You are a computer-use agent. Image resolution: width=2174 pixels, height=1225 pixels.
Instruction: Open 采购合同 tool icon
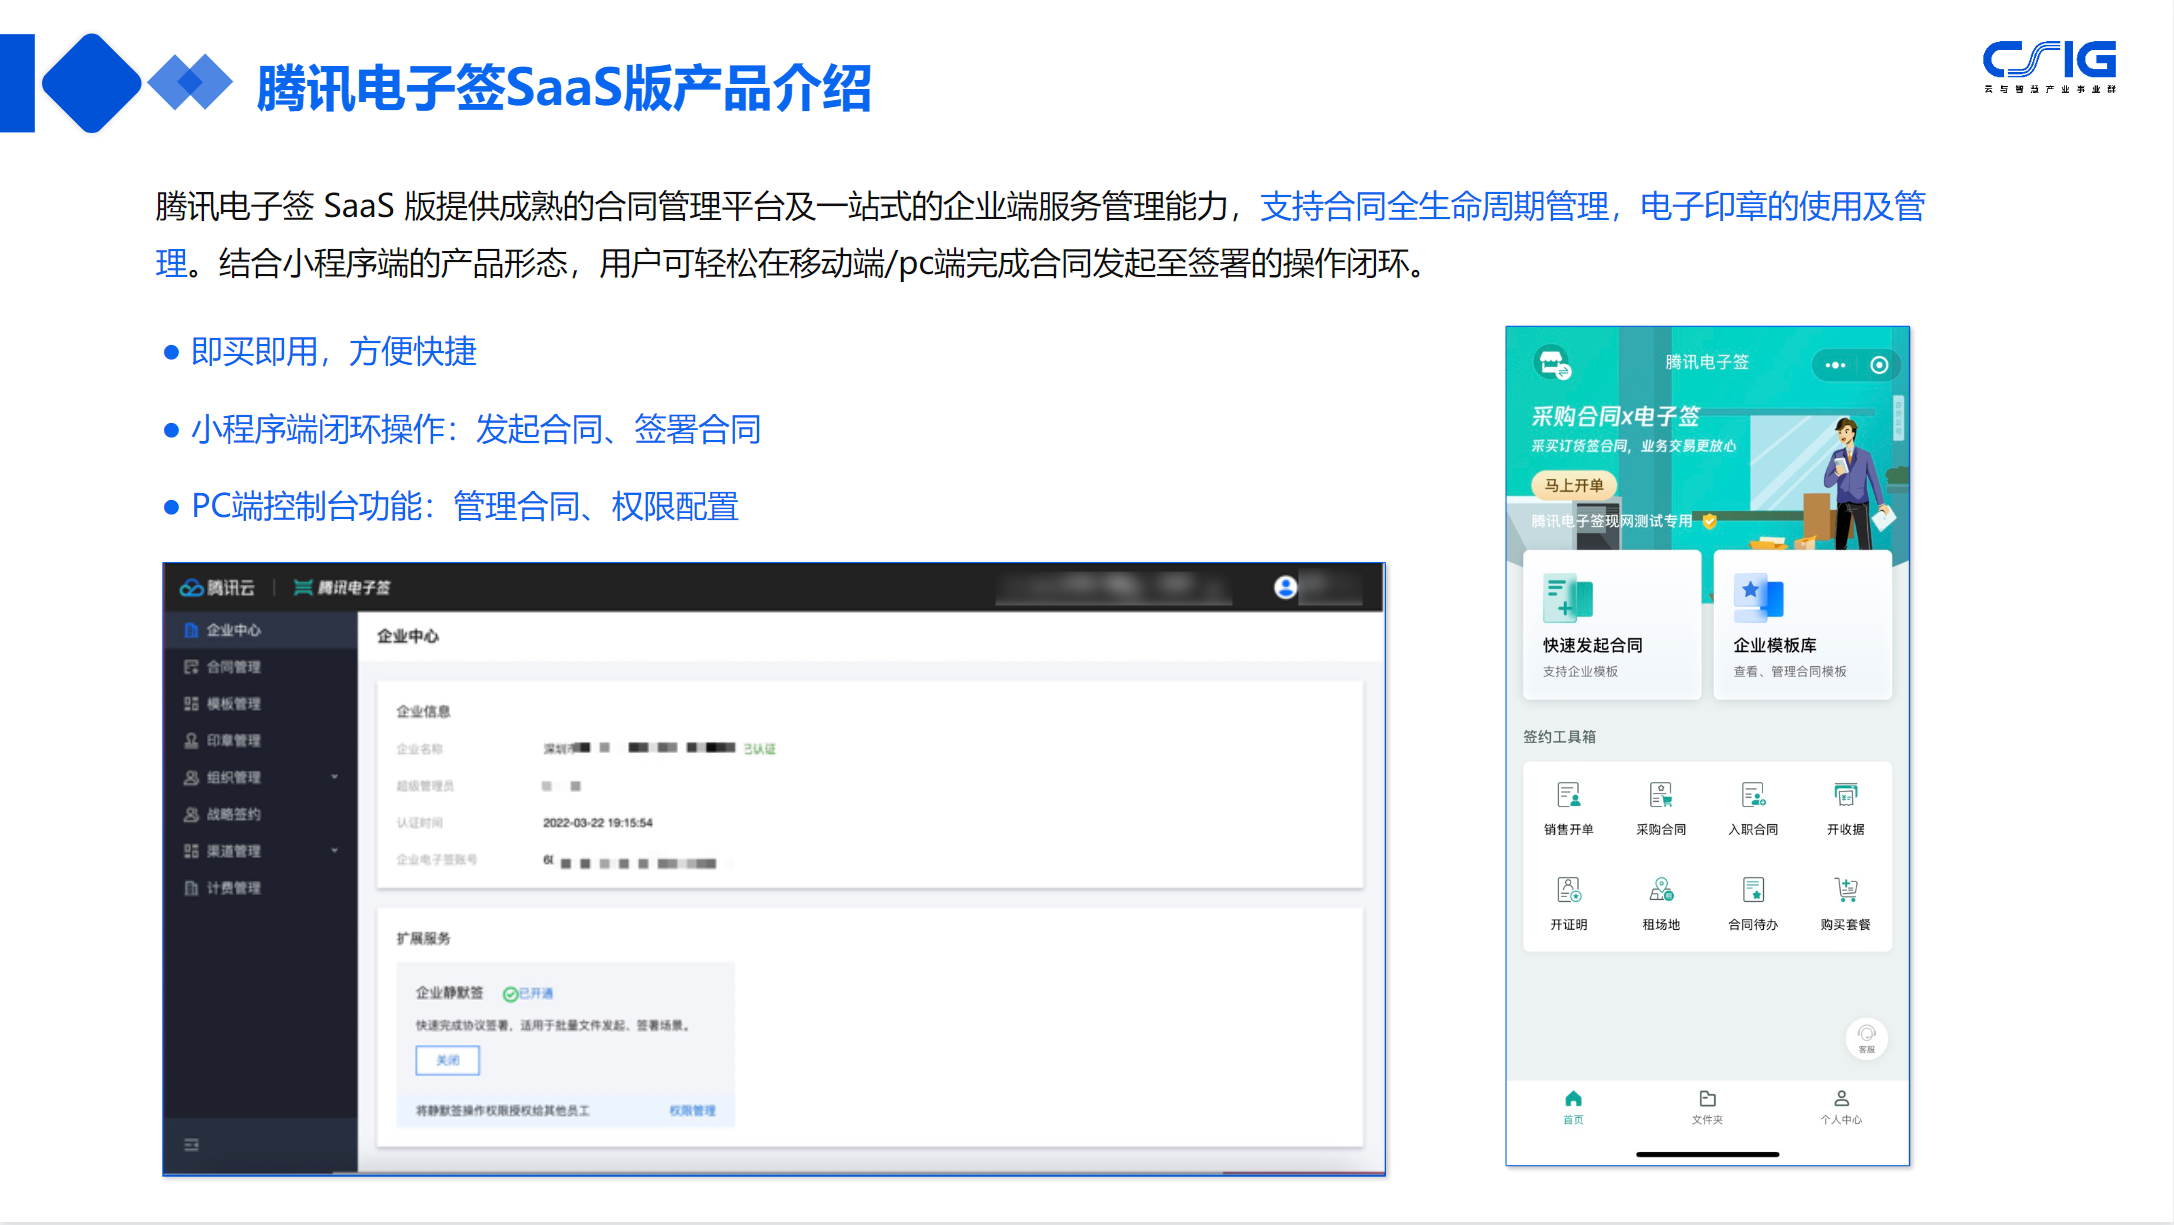point(1661,796)
